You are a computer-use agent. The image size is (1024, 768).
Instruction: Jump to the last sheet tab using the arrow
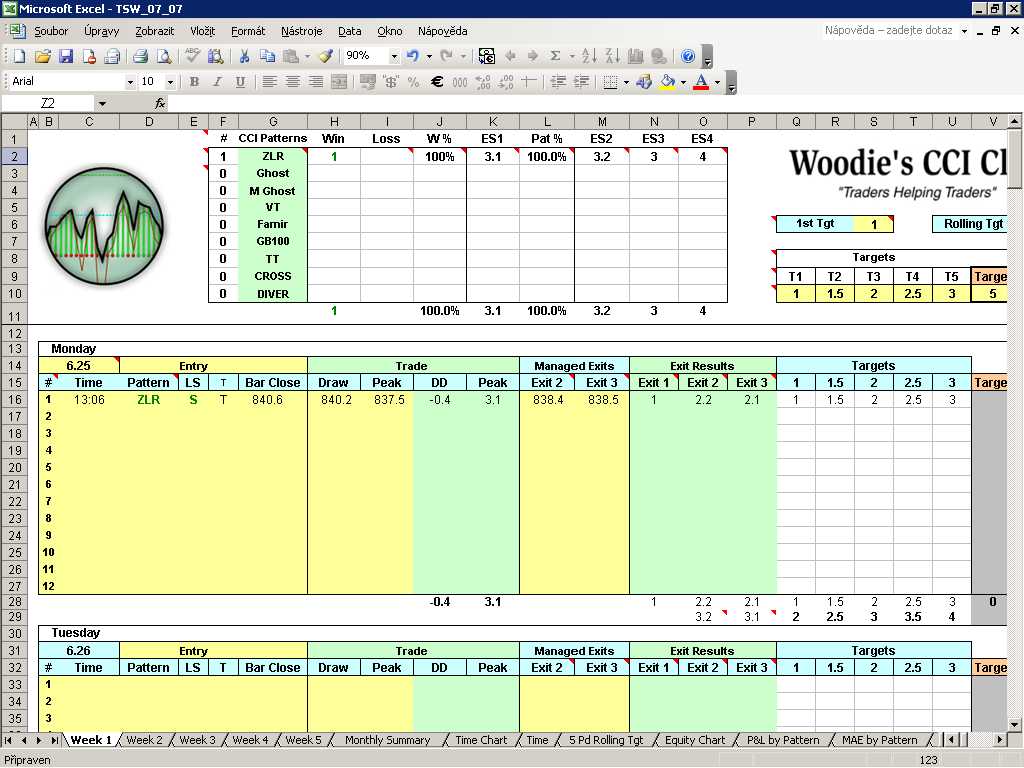tap(55, 740)
